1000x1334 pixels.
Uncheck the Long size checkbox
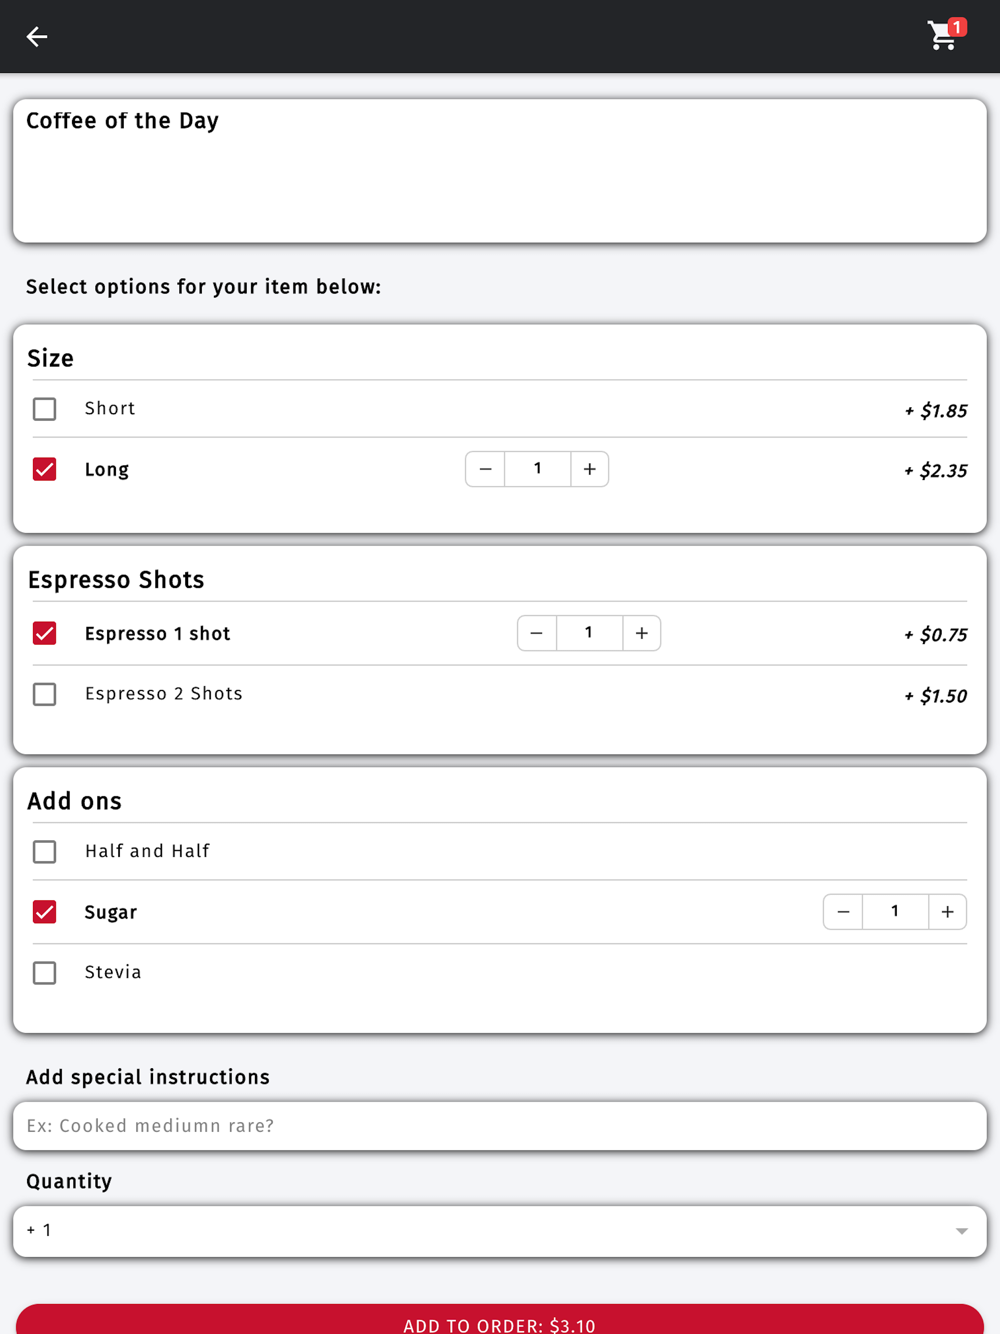pos(45,469)
